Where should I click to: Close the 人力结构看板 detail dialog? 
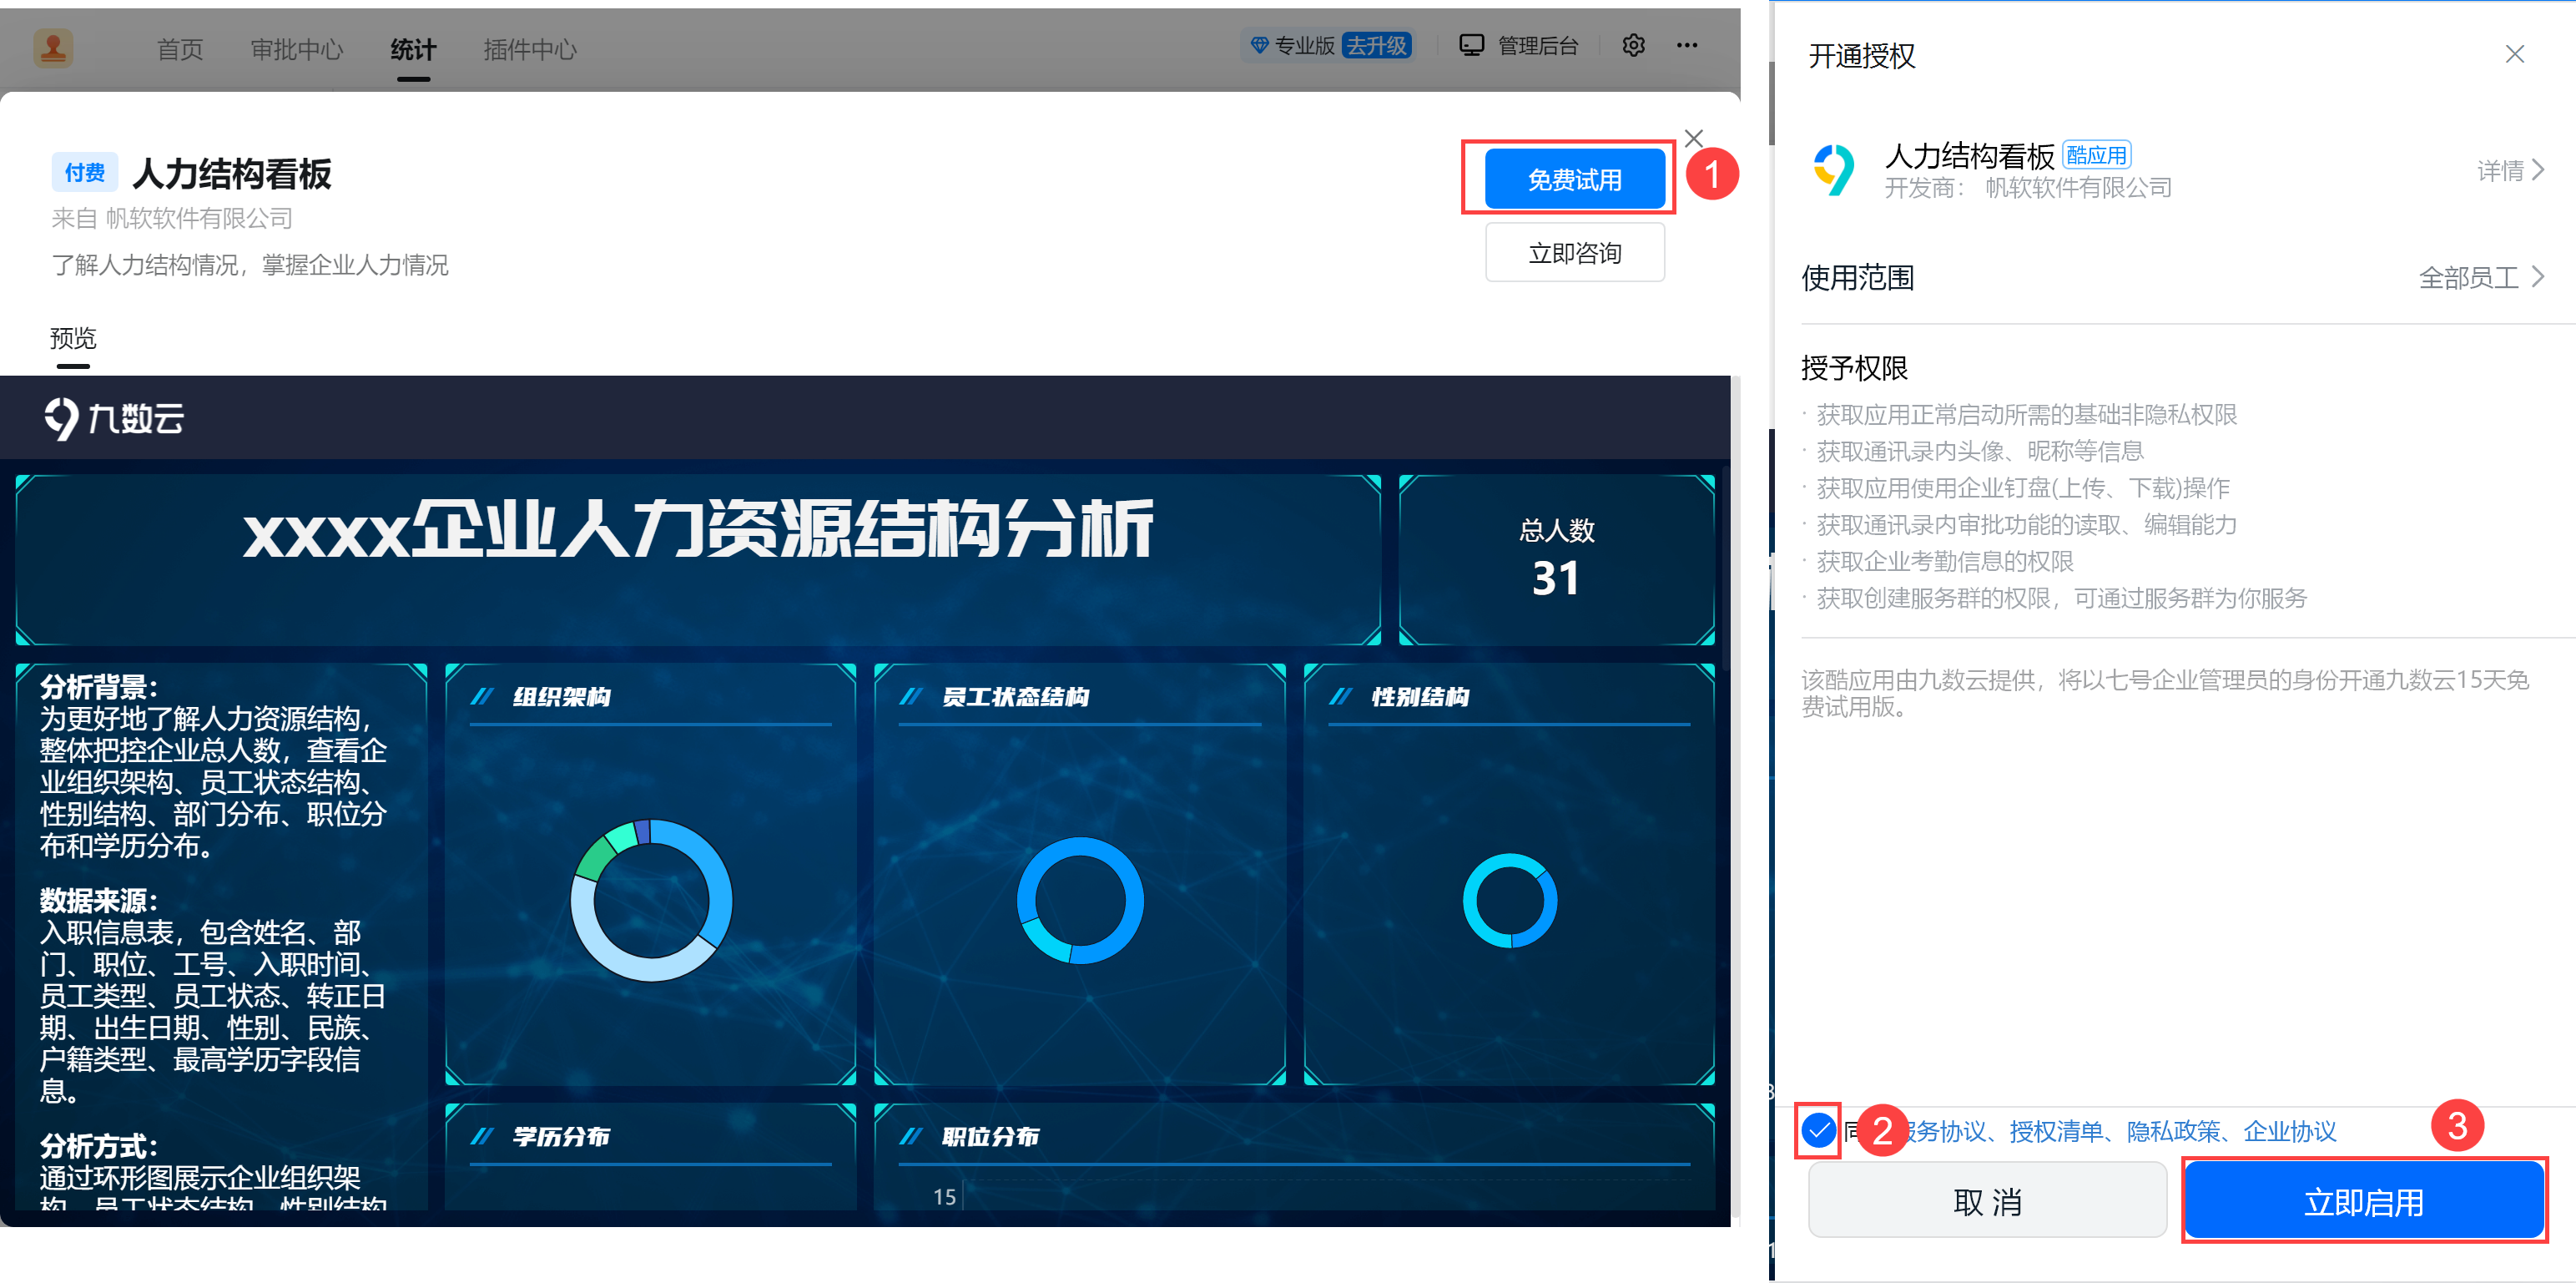tap(1693, 138)
